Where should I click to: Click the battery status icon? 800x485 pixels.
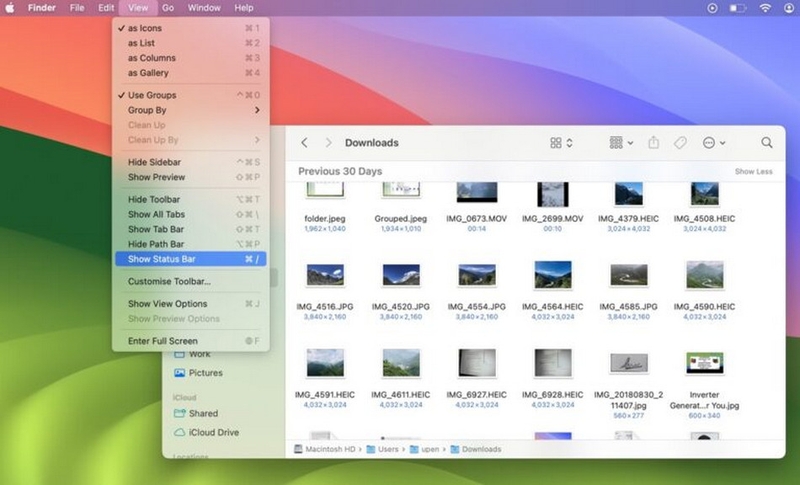click(x=738, y=8)
